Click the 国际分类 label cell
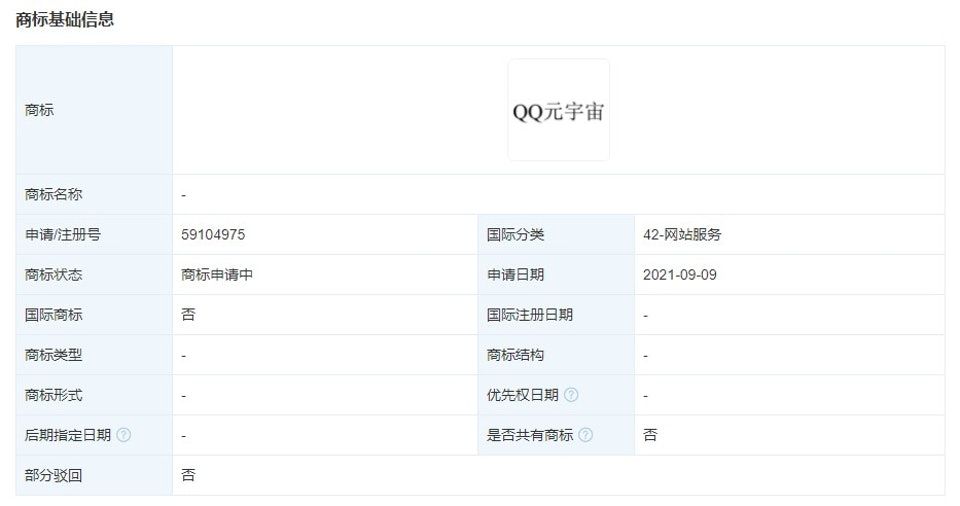The height and width of the screenshot is (506, 960). pos(516,235)
